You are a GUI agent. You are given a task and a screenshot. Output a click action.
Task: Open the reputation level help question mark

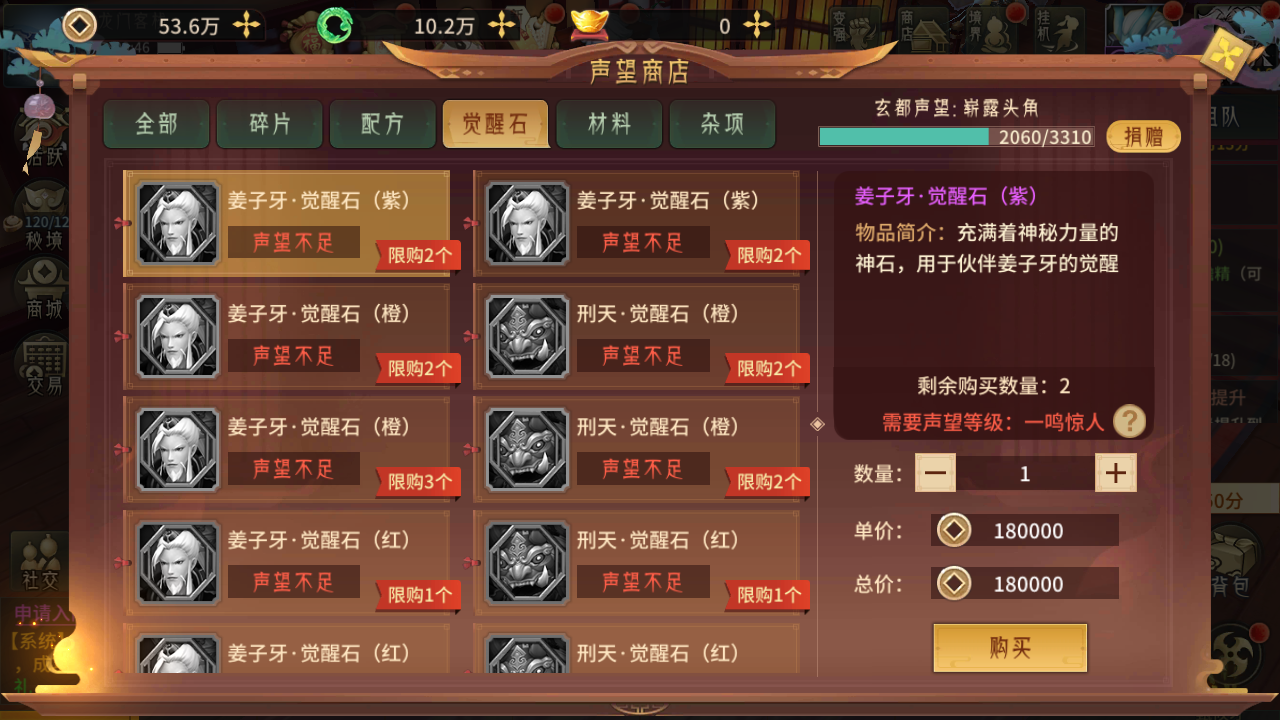[x=1129, y=421]
